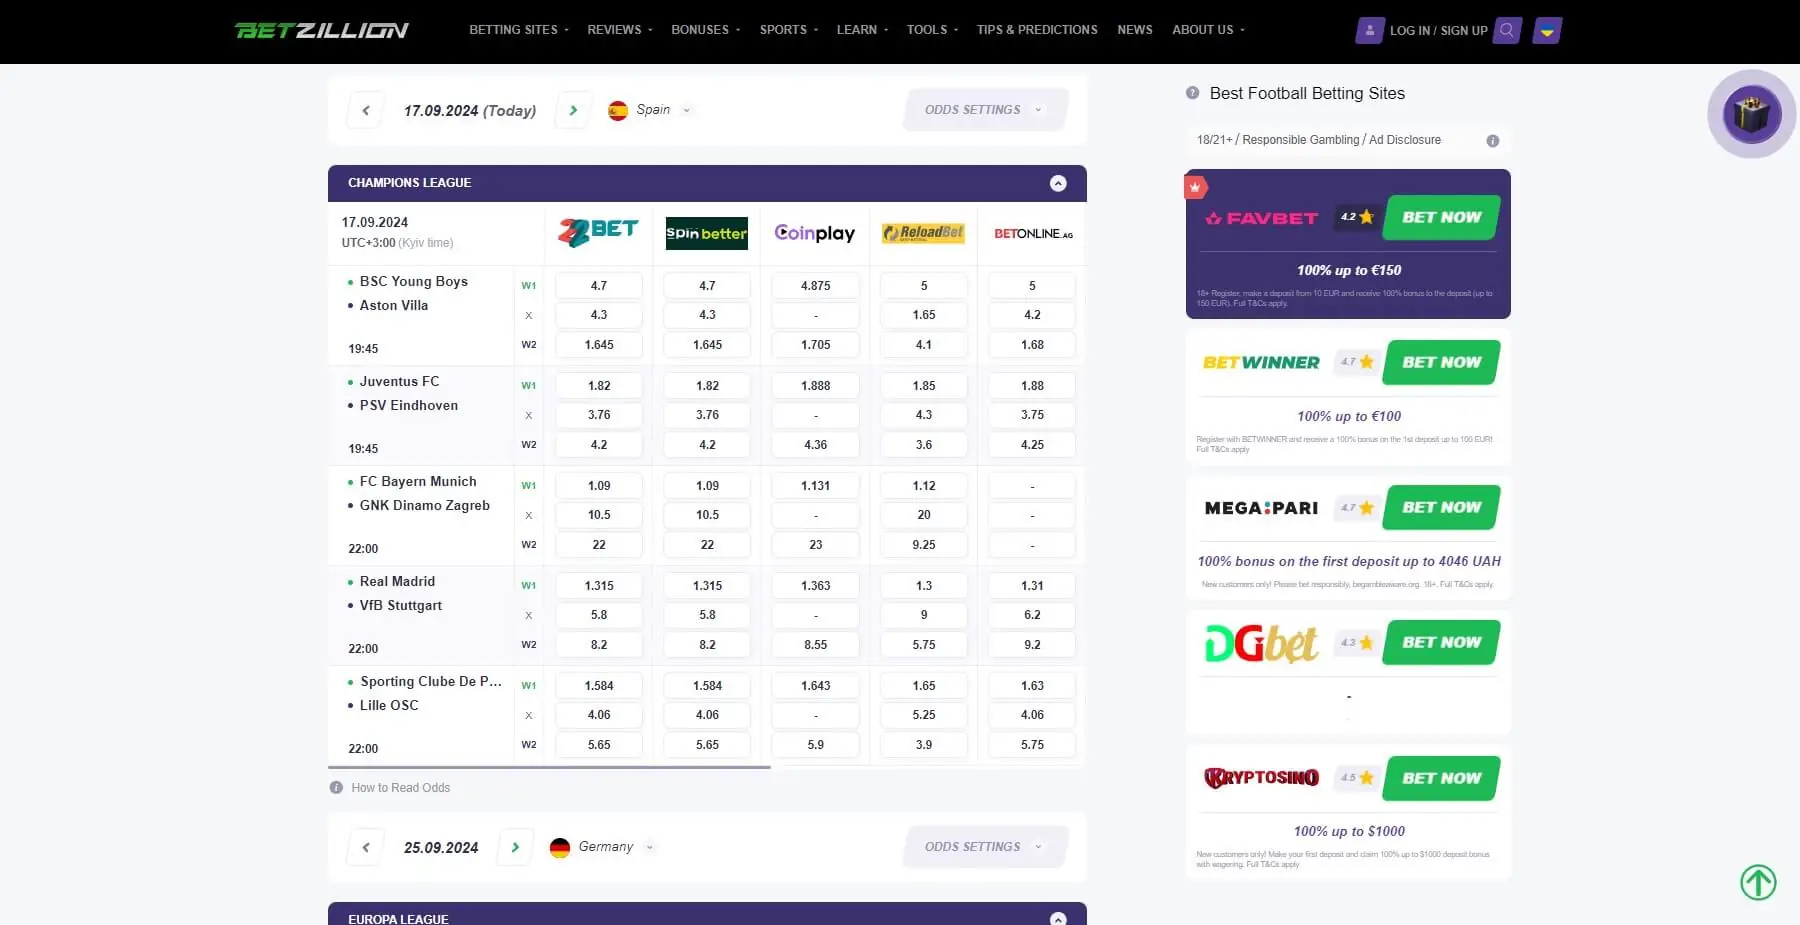Click the FAVBET Bet Now button
The height and width of the screenshot is (925, 1800).
pos(1440,217)
